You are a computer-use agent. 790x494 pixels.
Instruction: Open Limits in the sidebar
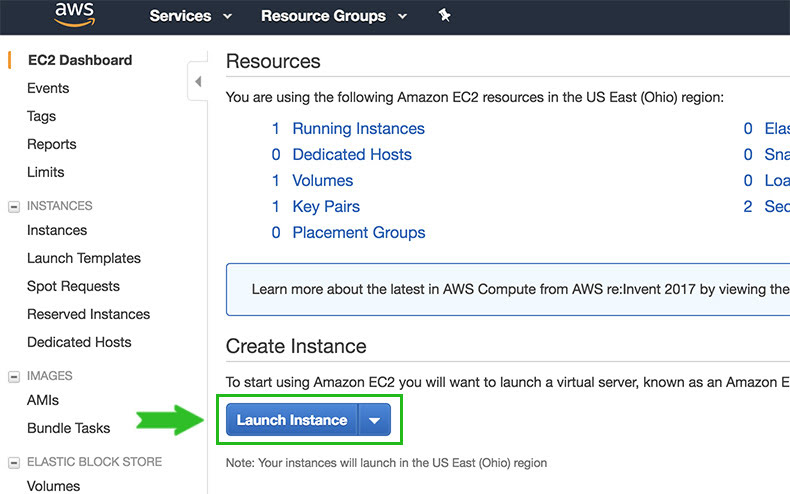point(46,172)
